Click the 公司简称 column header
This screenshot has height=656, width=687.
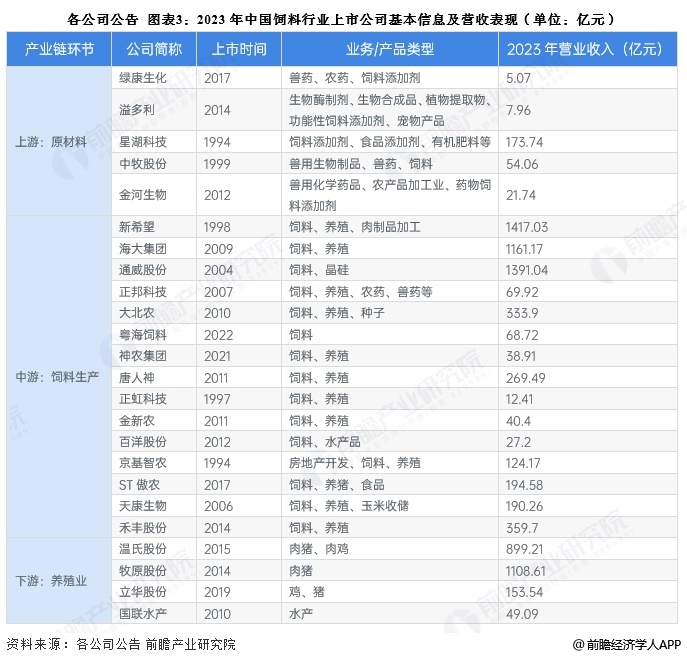coord(154,49)
